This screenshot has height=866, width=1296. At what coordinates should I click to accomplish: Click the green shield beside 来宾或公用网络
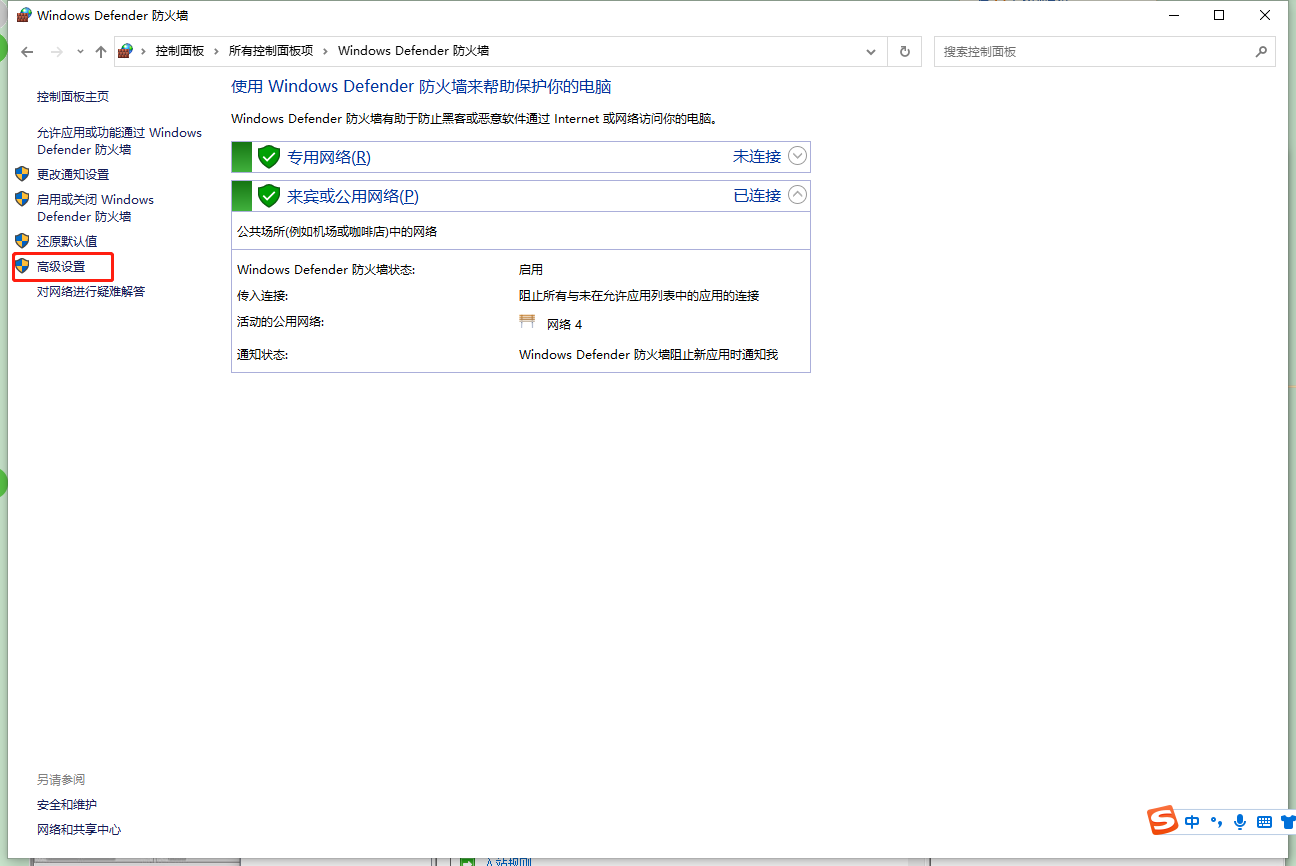coord(268,195)
